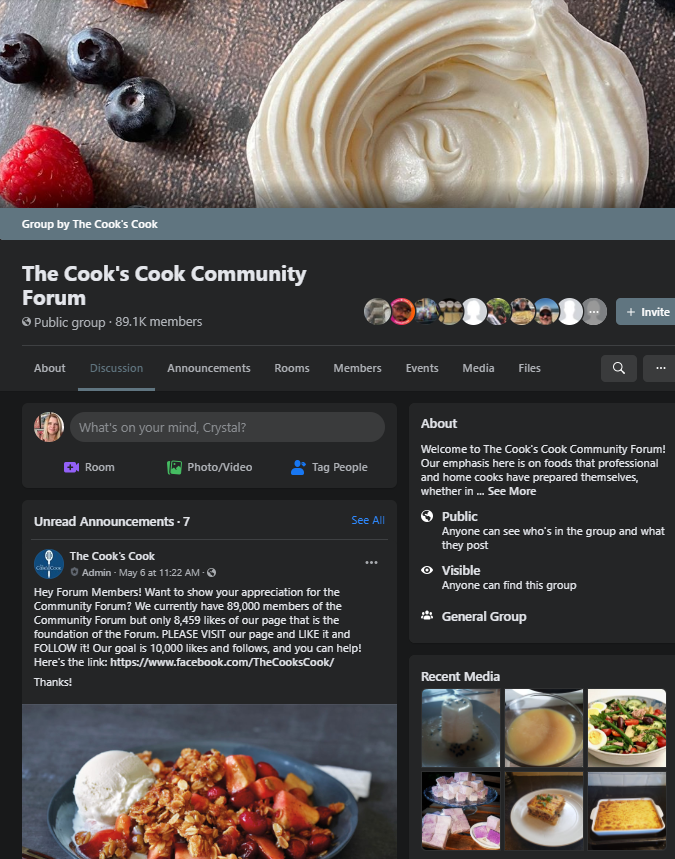This screenshot has height=859, width=675.
Task: Click The Cook's Cook post author name
Action: click(x=112, y=556)
